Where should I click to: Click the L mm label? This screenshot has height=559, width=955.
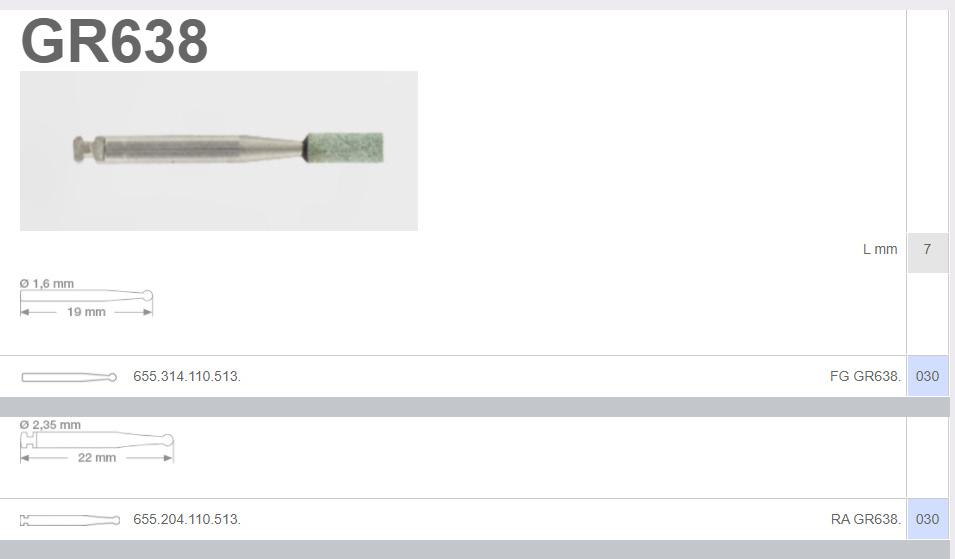coord(880,249)
